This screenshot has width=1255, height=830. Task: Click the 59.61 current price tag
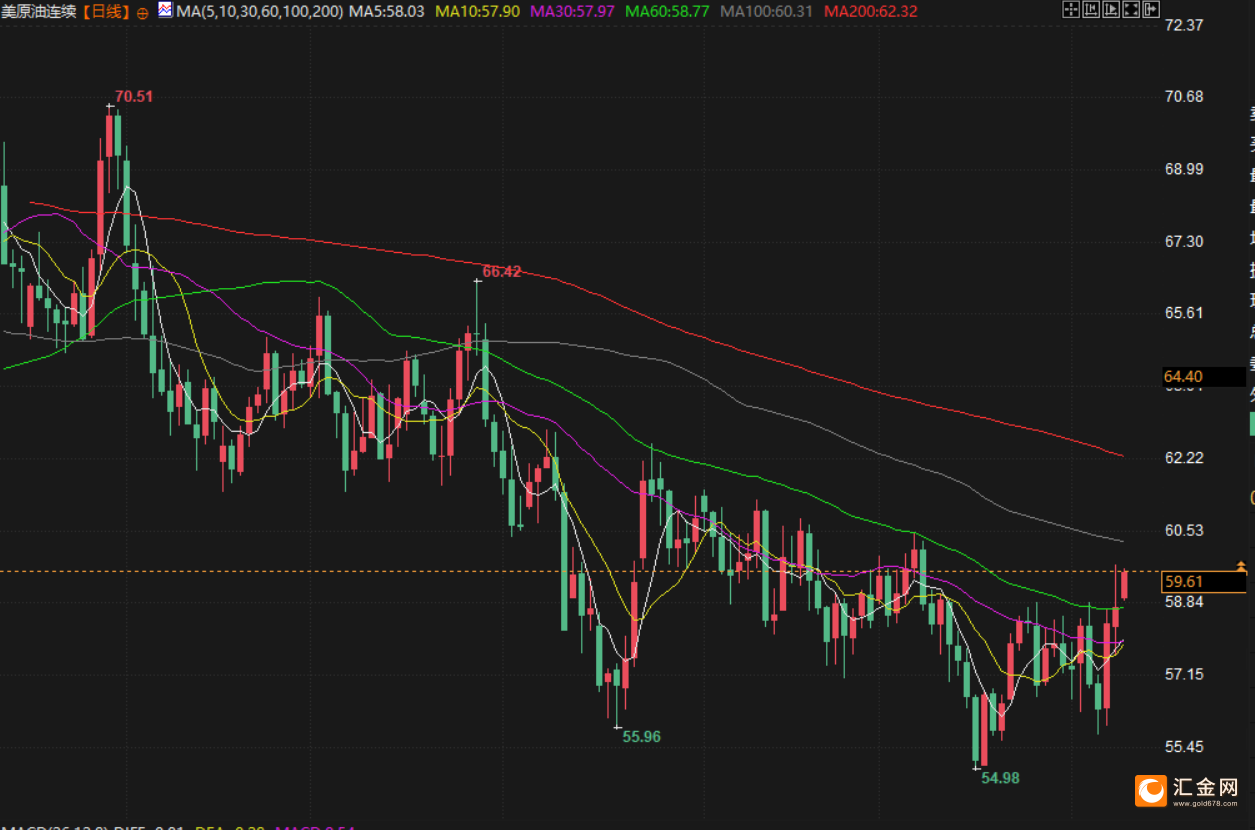[x=1204, y=581]
